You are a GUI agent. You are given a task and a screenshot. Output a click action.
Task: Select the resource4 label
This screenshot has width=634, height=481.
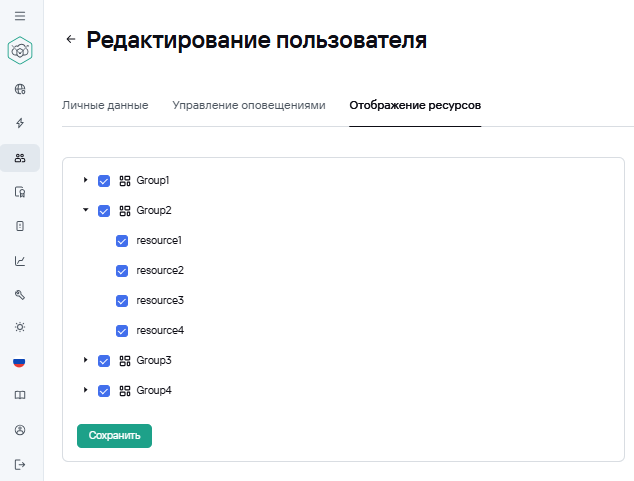[160, 330]
